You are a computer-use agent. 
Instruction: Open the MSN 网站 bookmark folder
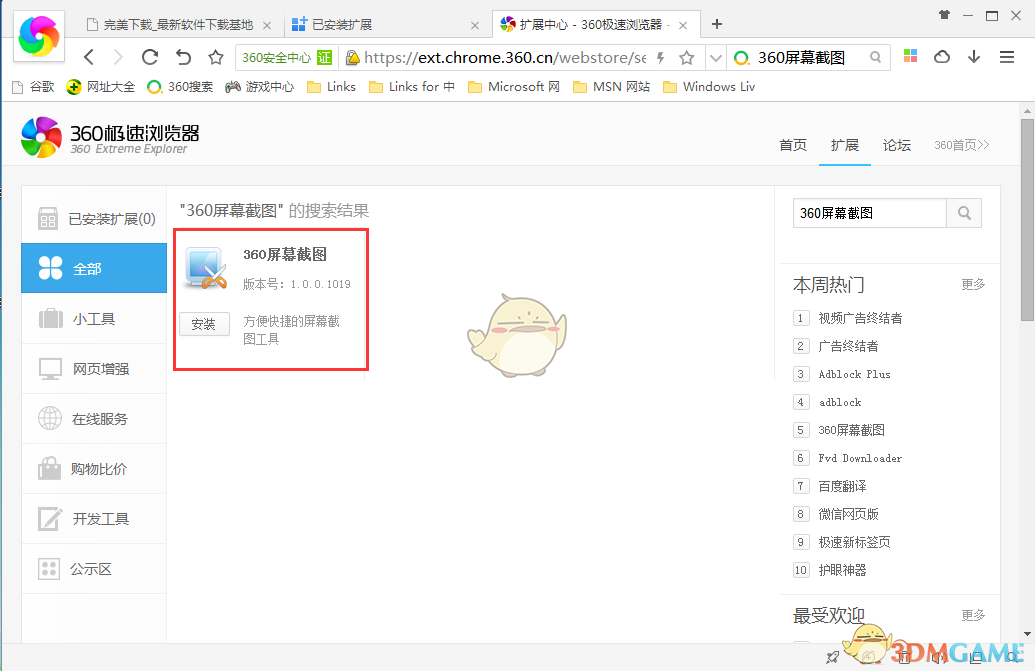pos(611,86)
